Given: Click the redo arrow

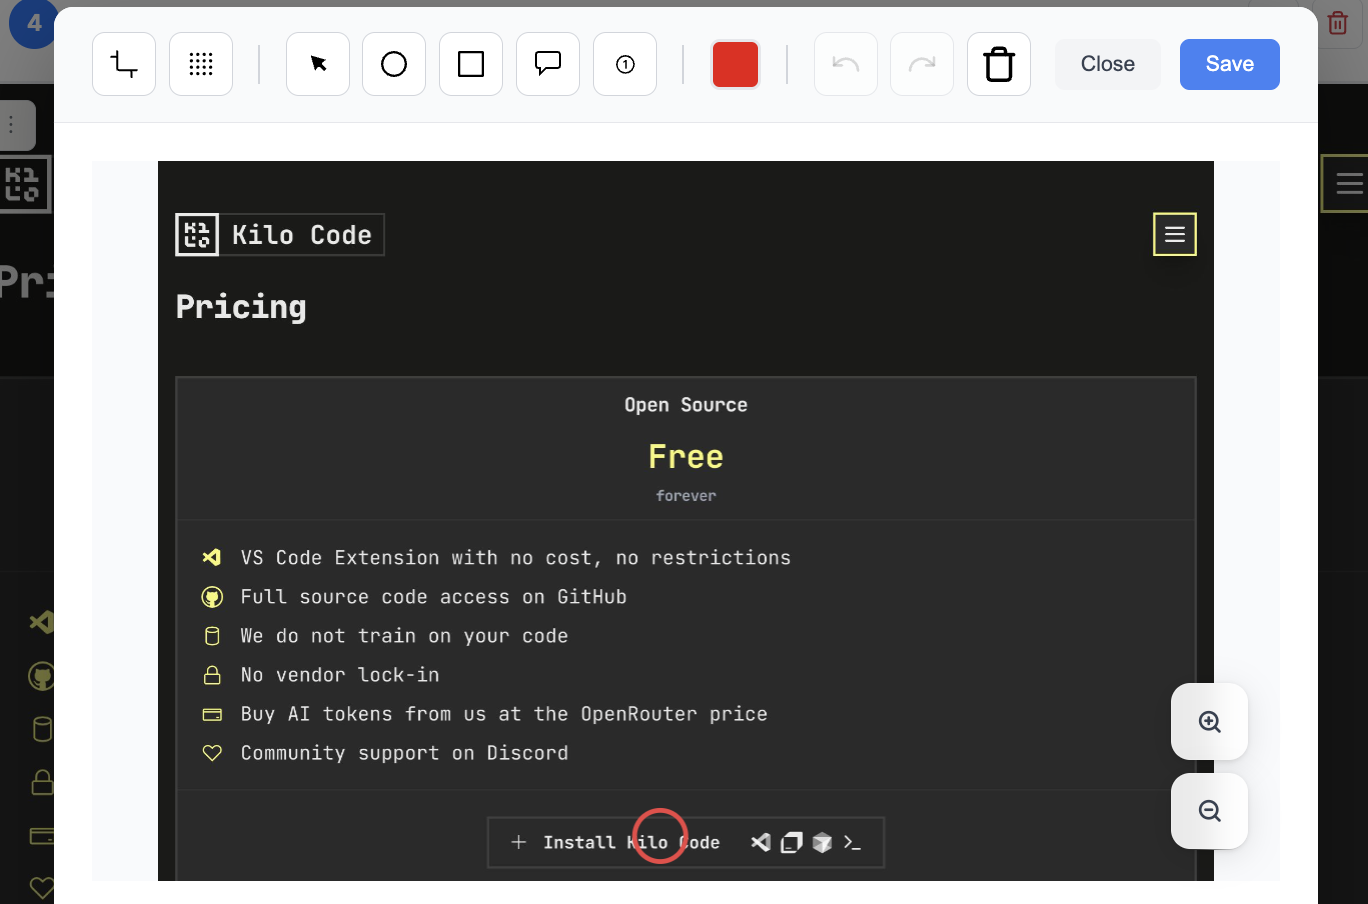Looking at the screenshot, I should pyautogui.click(x=921, y=63).
